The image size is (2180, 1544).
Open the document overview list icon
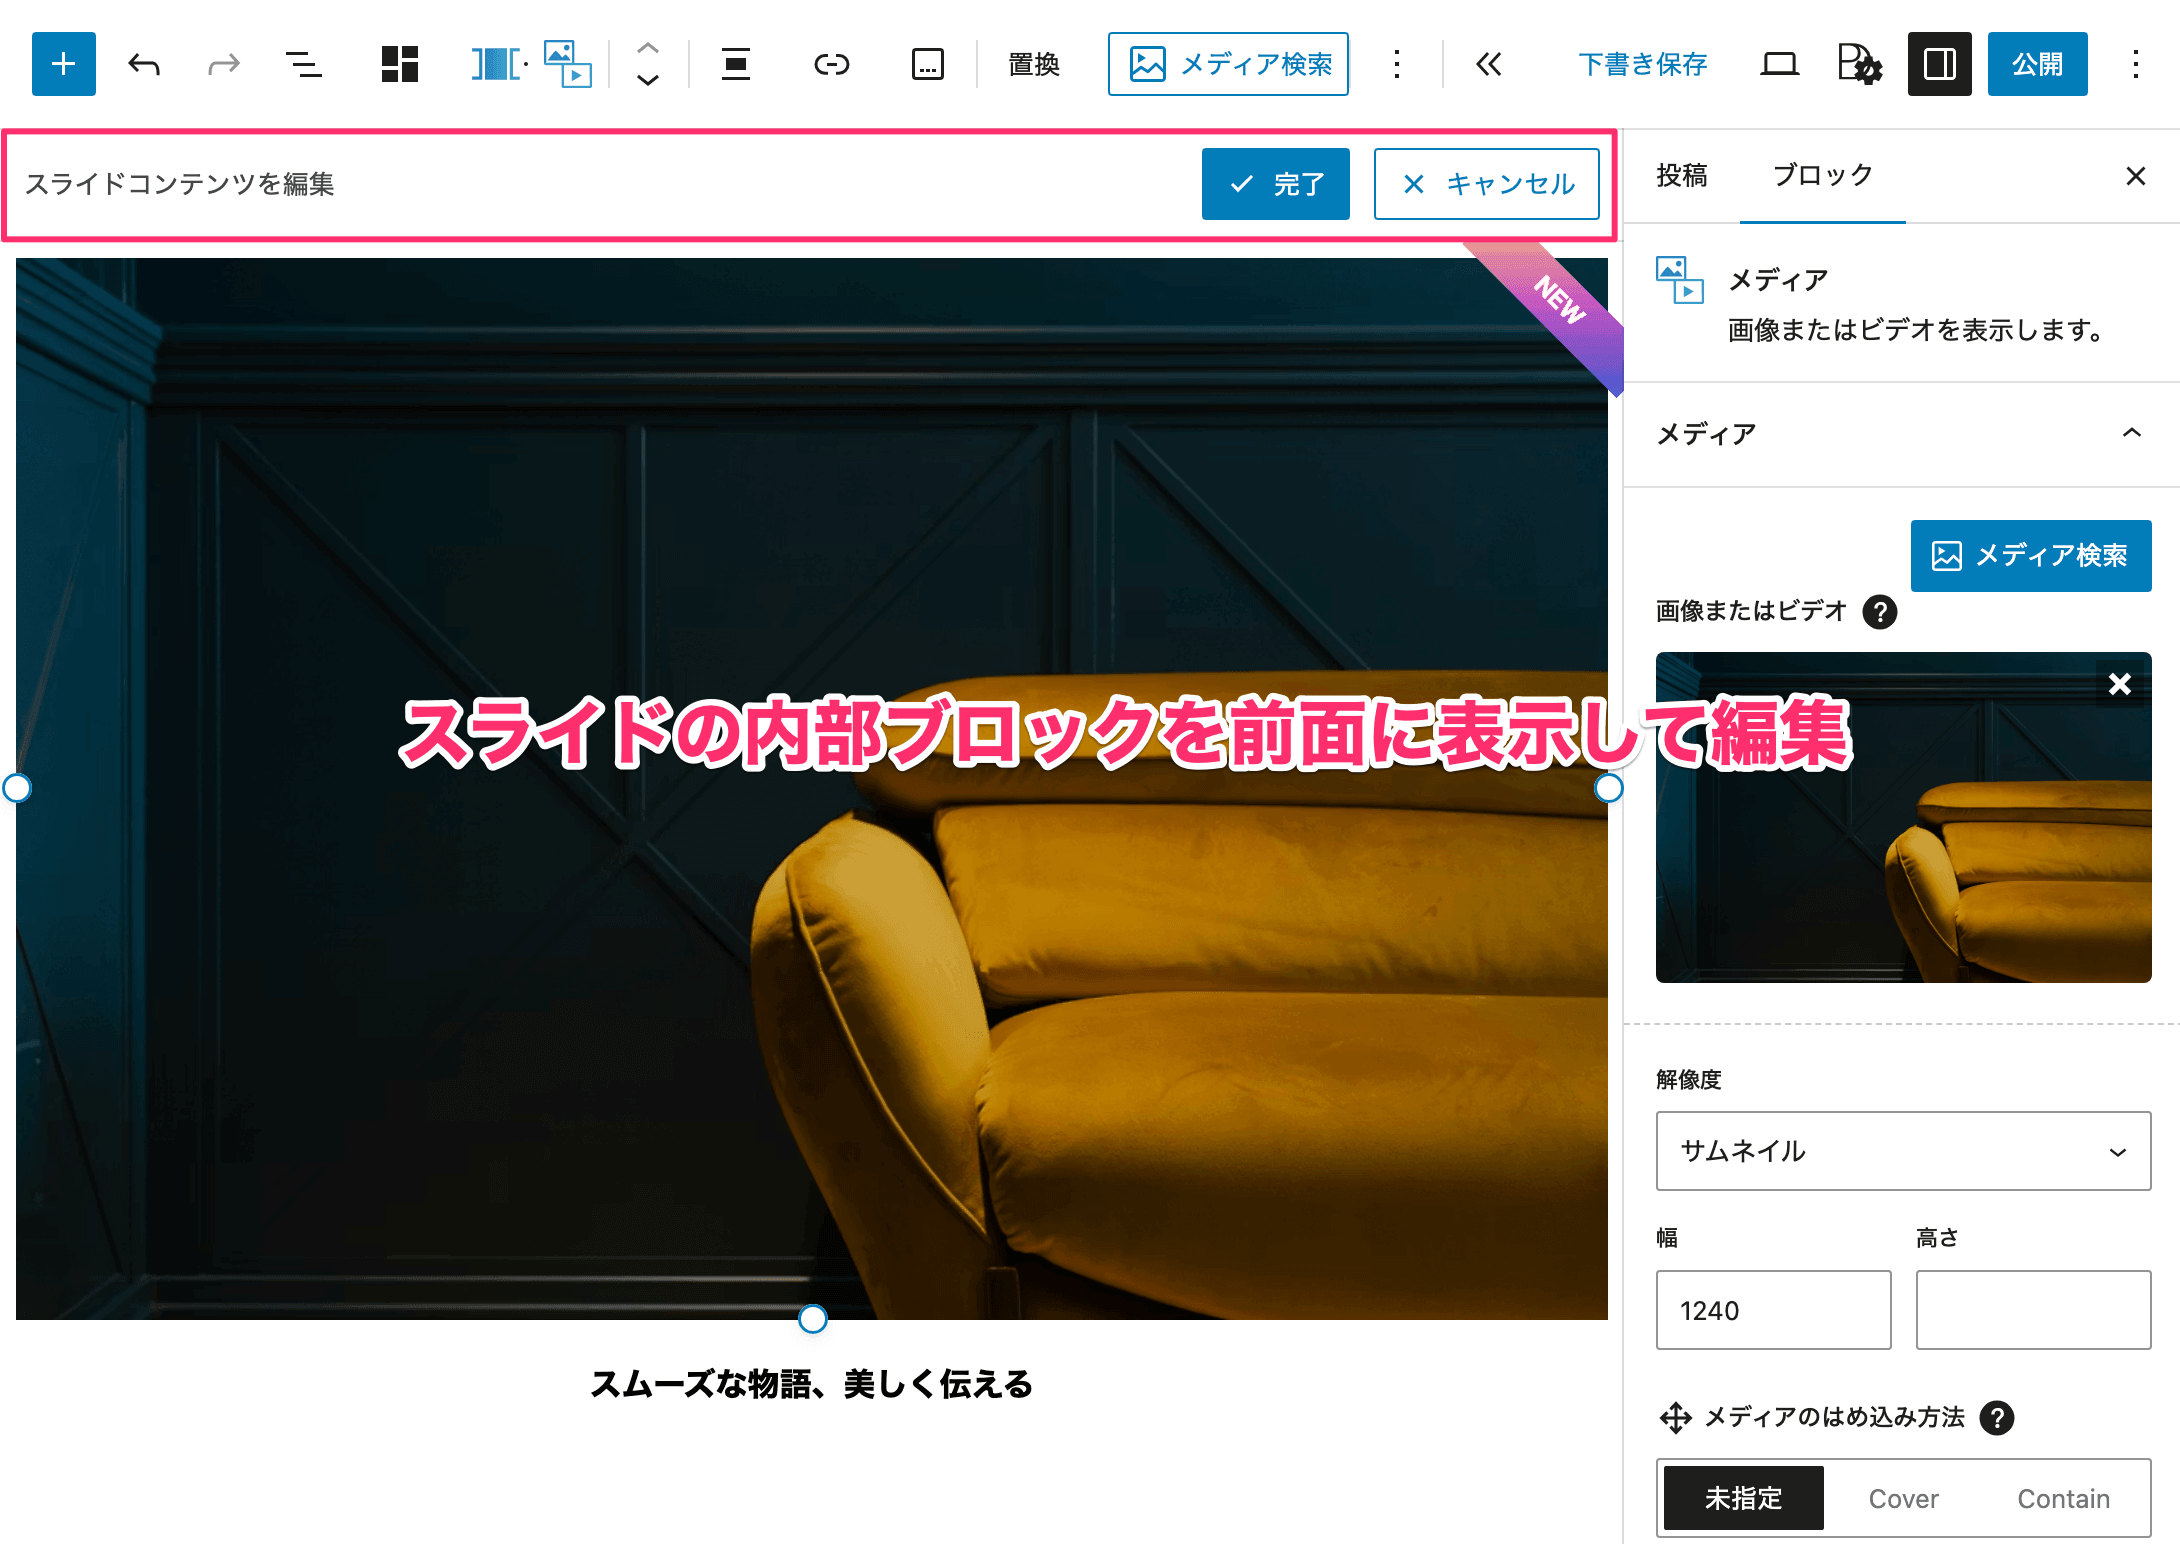[x=303, y=64]
